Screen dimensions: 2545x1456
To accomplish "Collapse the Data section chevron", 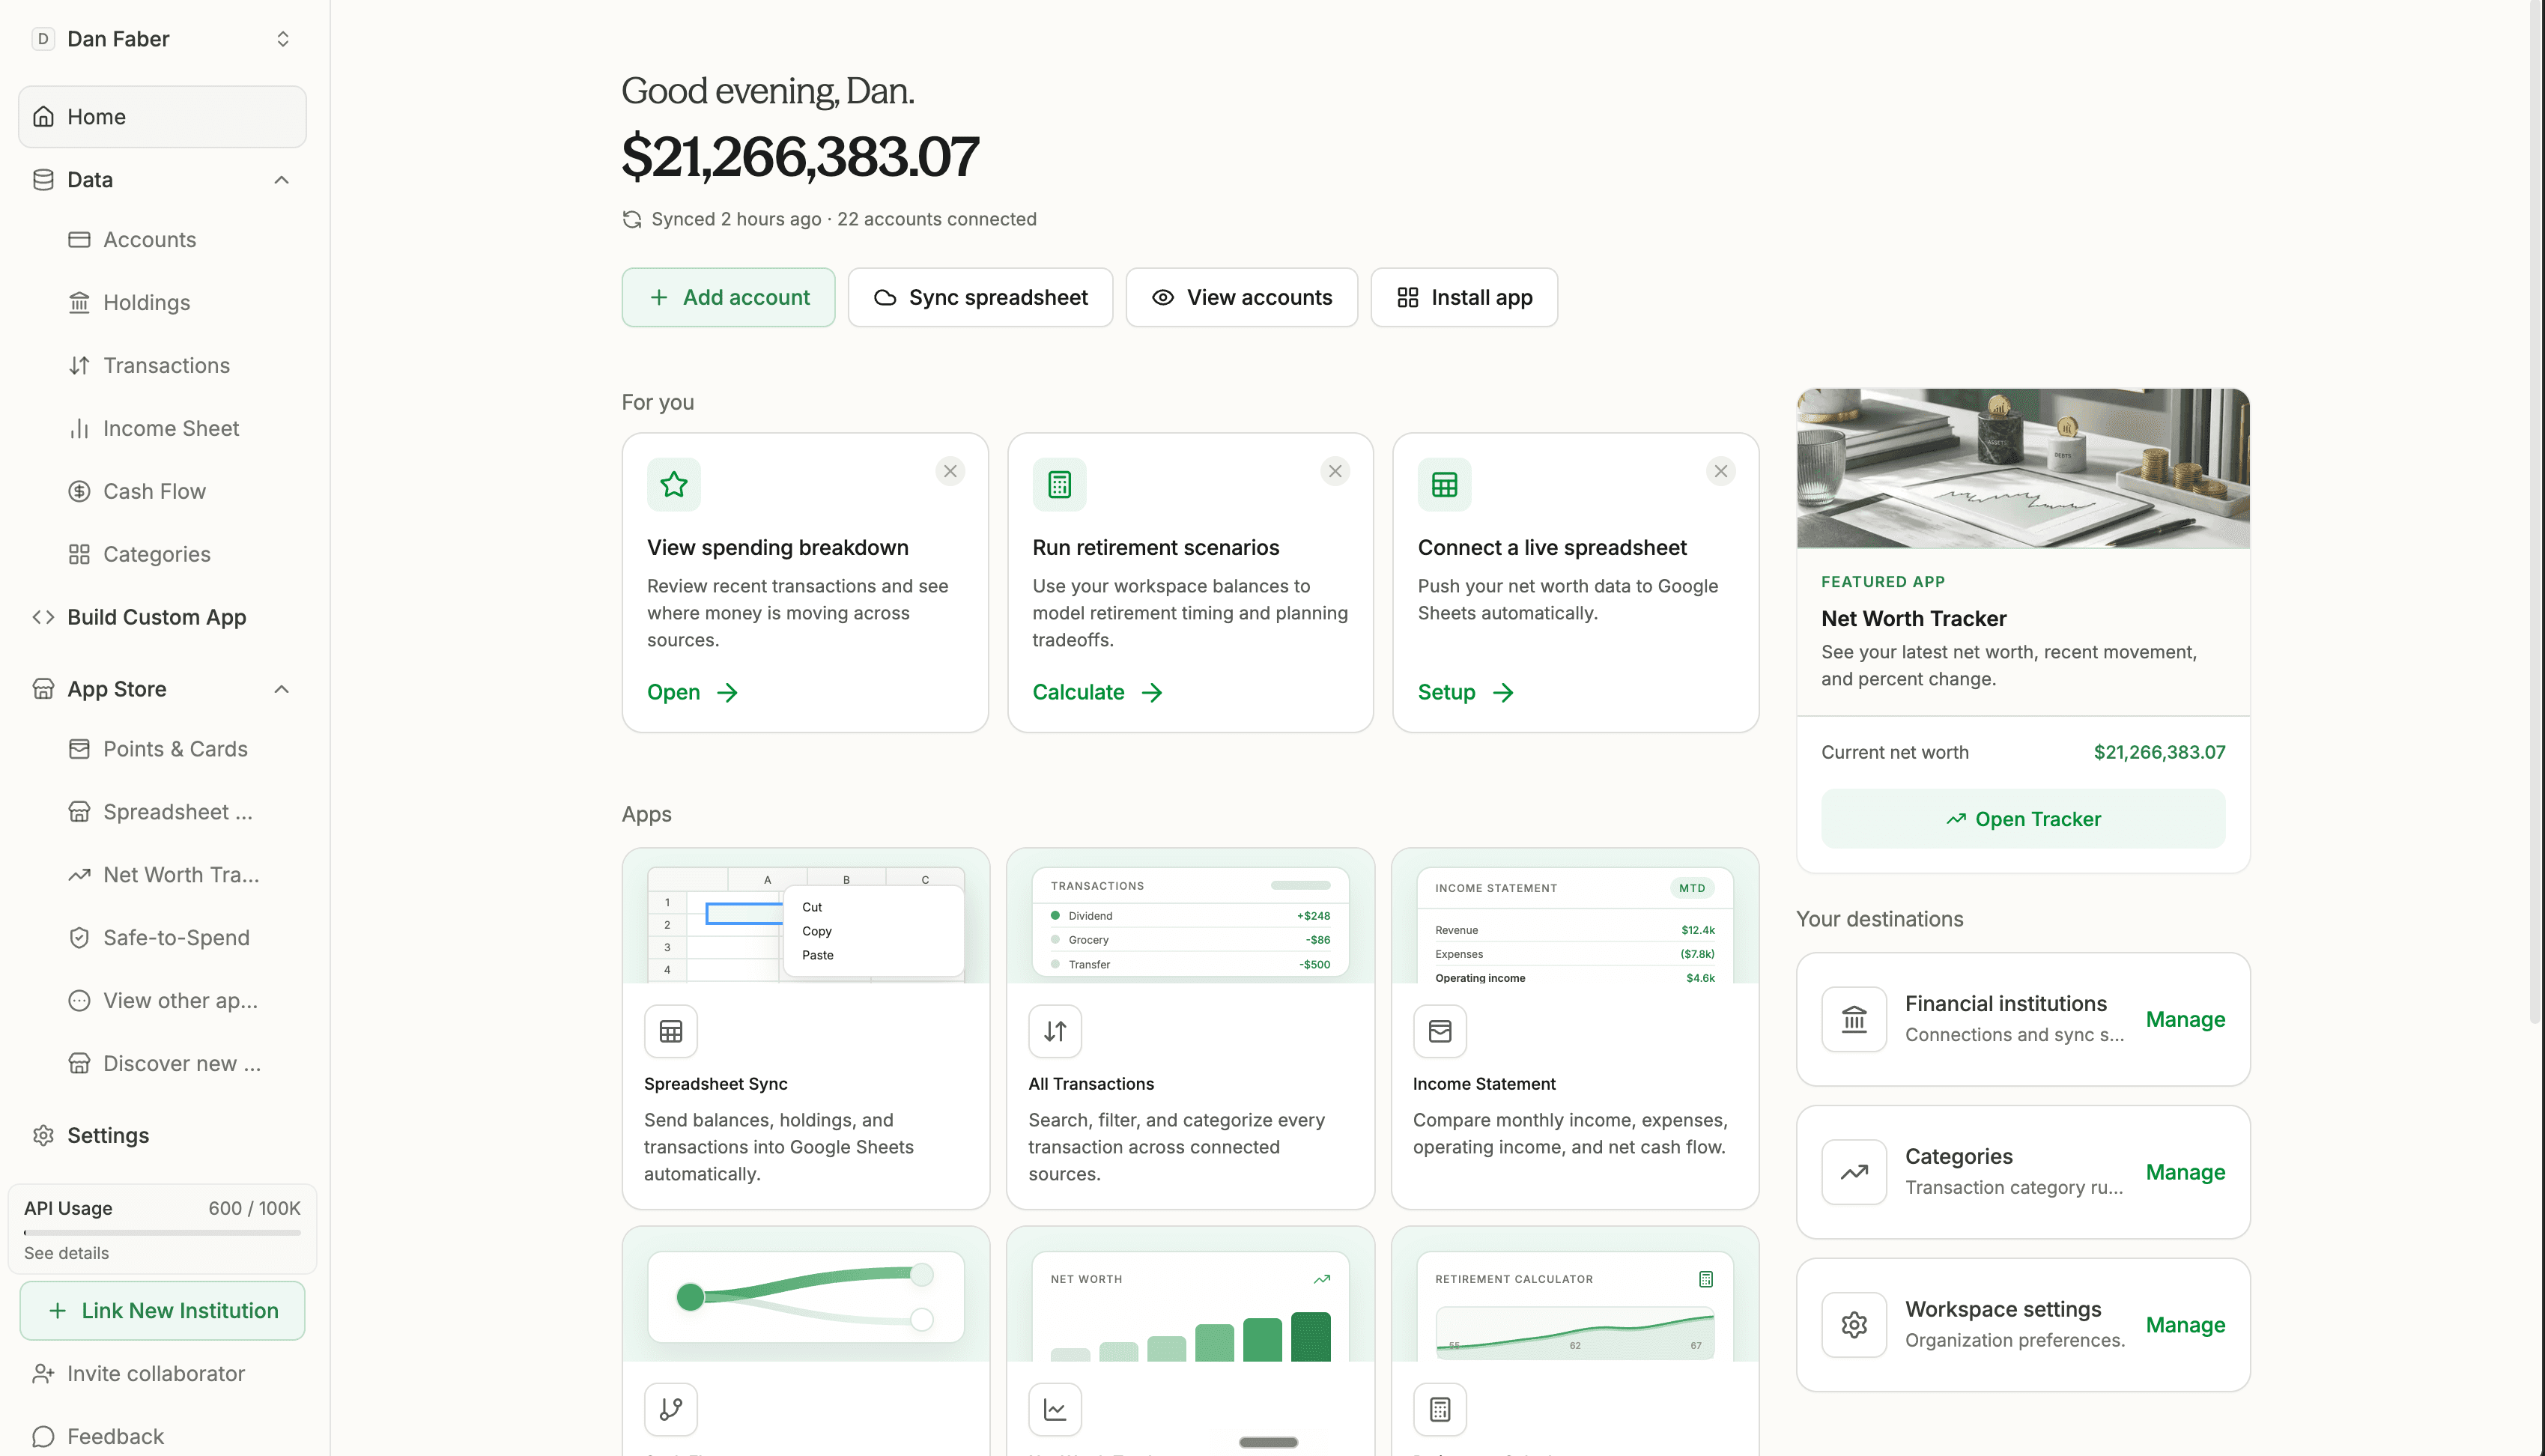I will click(282, 180).
